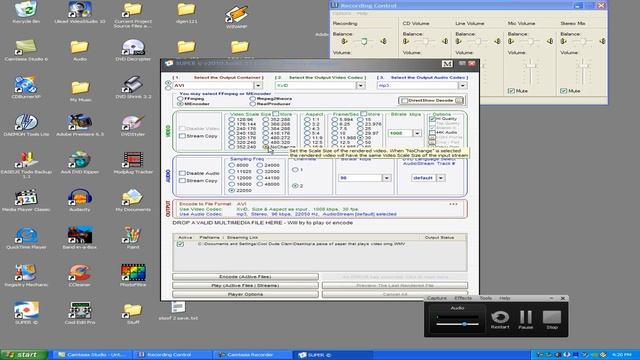Viewport: 640px width, 360px height.
Task: Click the Windows Start button
Action: 24,355
